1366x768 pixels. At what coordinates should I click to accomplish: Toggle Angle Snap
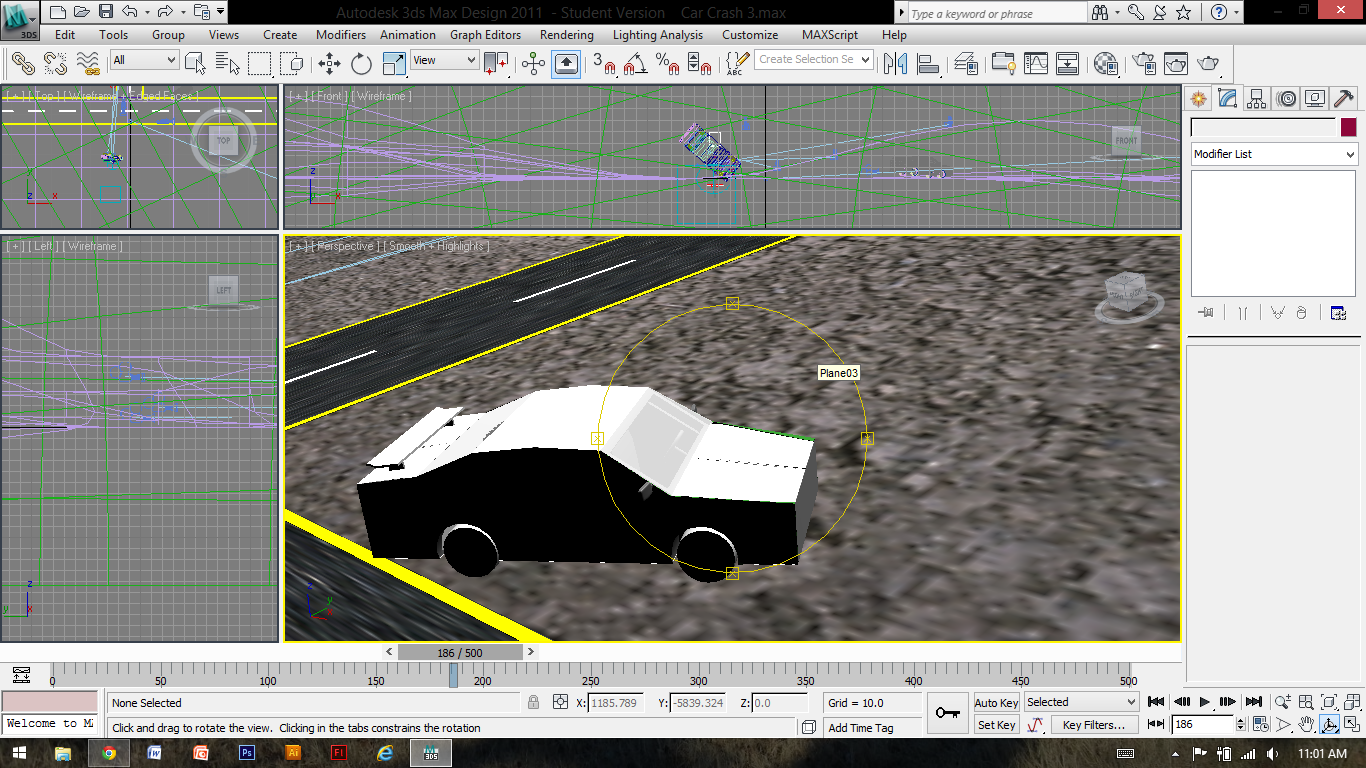[636, 63]
